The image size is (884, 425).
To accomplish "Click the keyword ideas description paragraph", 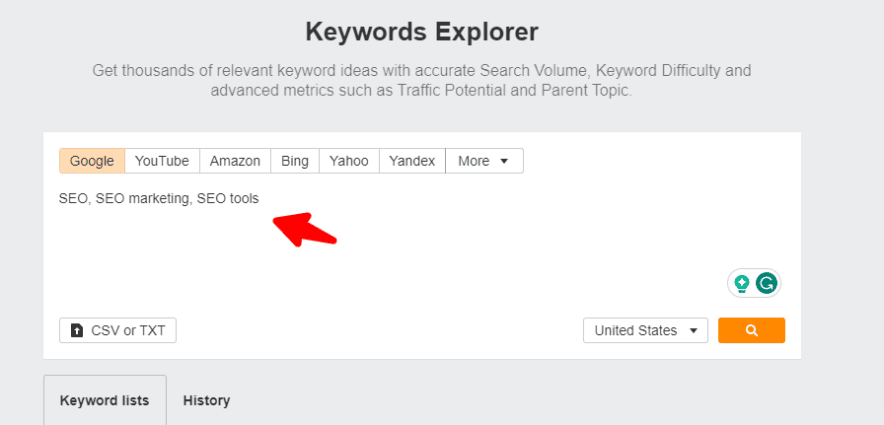I will (x=421, y=80).
